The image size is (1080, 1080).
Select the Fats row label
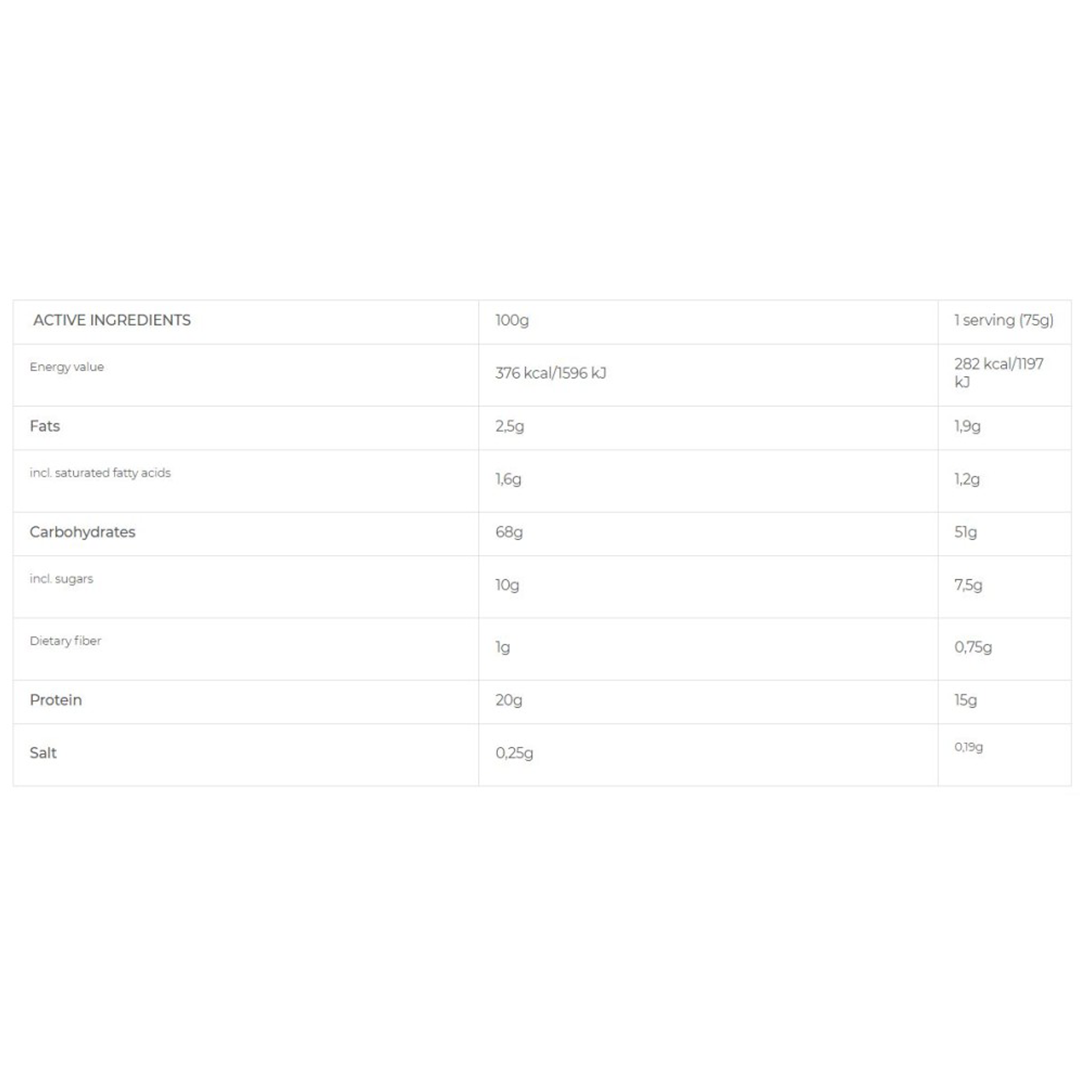pos(45,426)
